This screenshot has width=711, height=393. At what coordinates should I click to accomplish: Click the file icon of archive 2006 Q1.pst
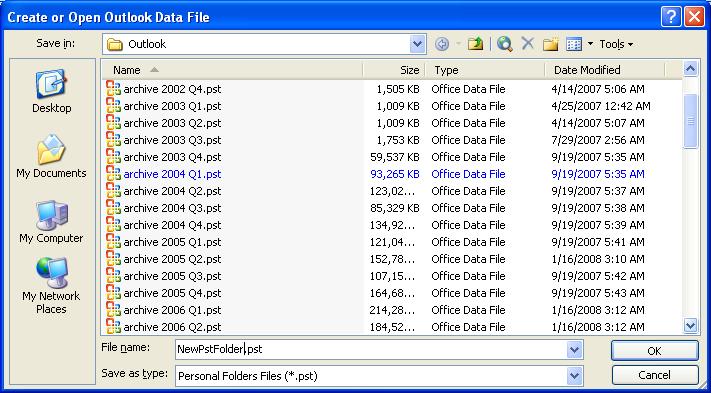pyautogui.click(x=113, y=309)
